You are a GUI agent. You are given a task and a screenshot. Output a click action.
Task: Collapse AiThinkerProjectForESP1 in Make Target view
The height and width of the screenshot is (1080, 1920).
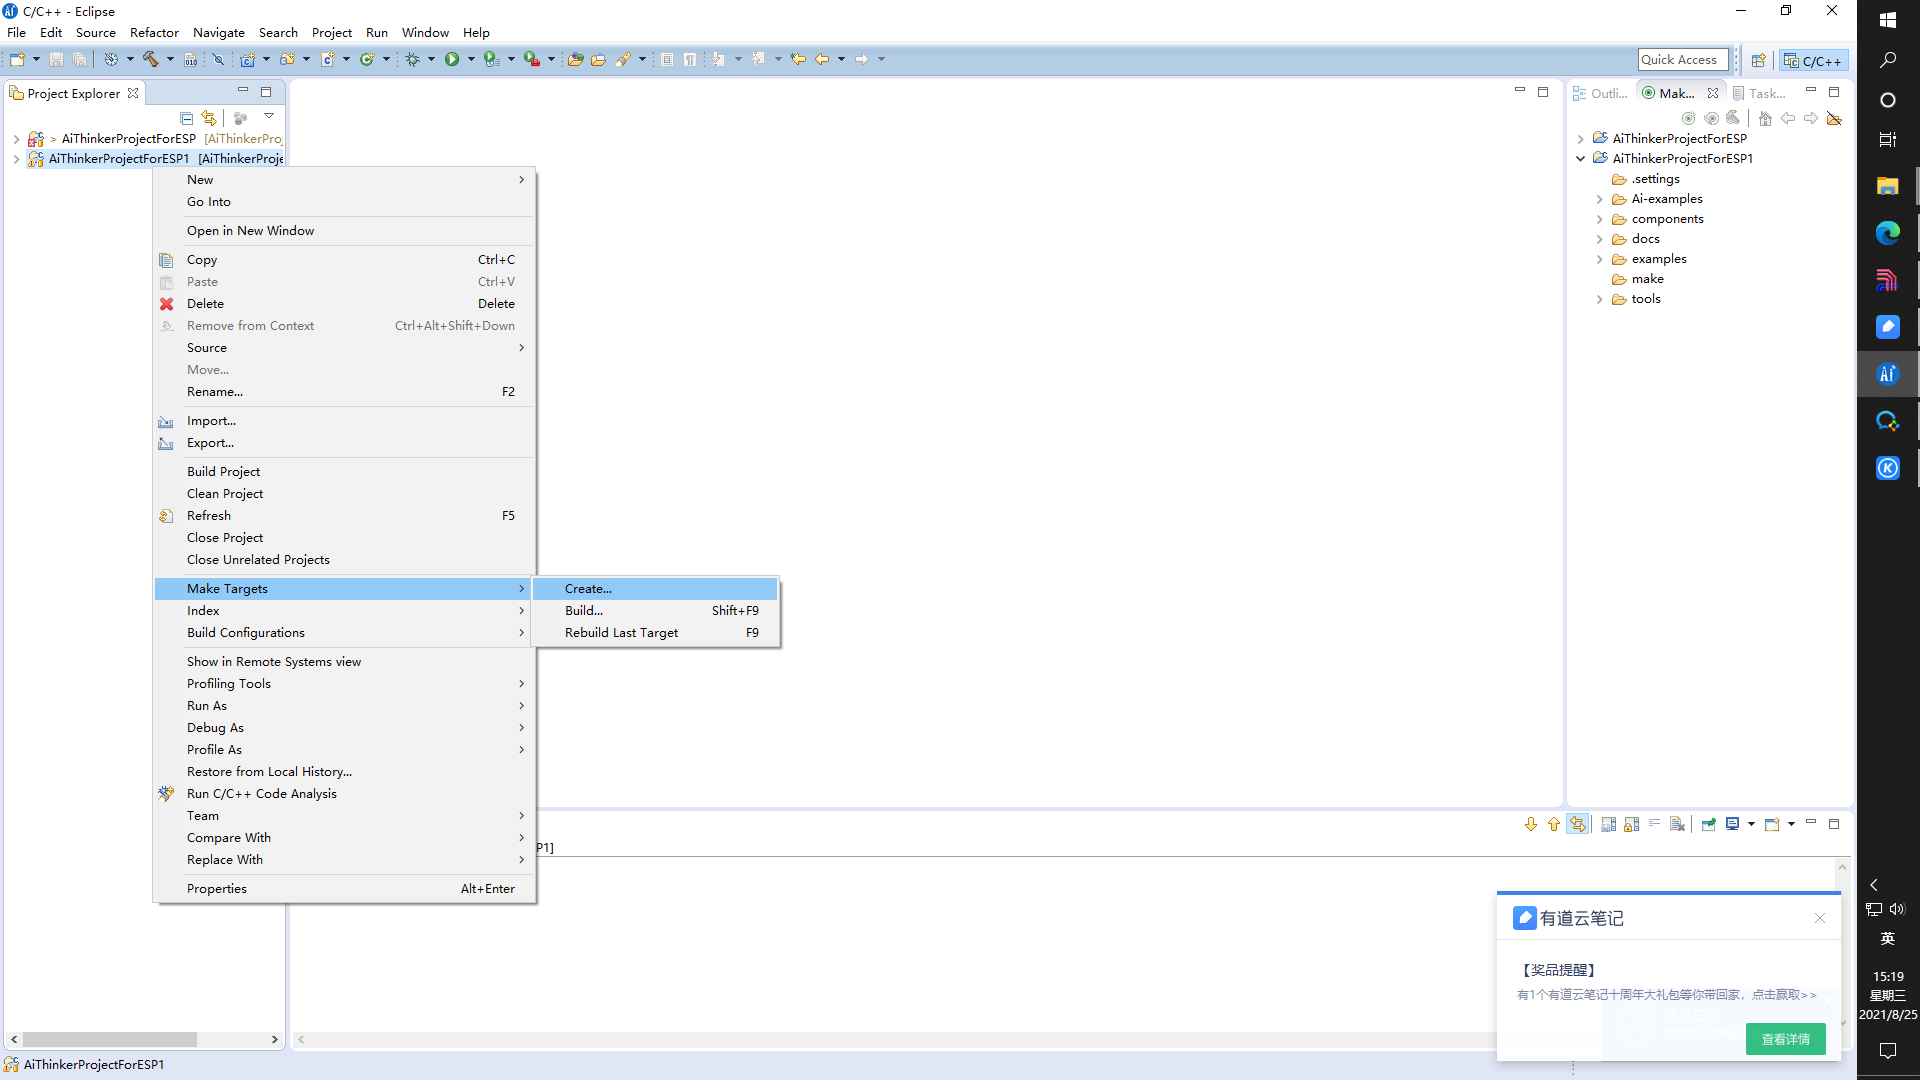(x=1581, y=159)
